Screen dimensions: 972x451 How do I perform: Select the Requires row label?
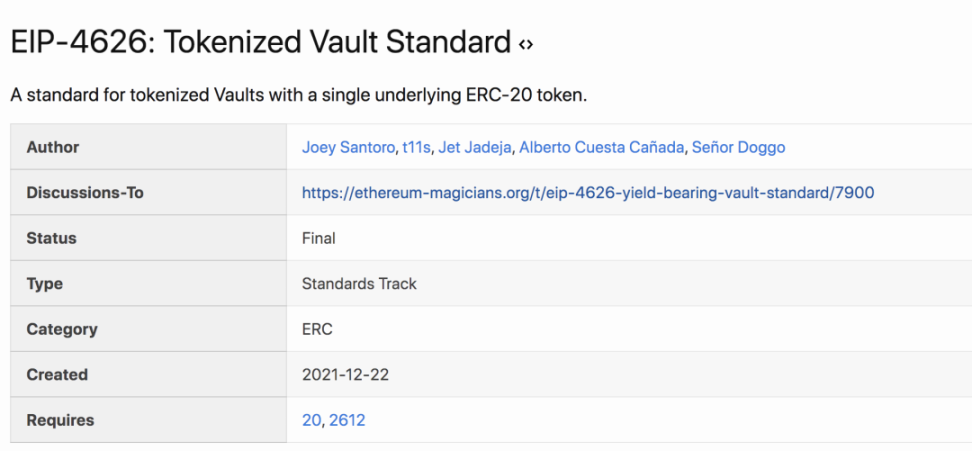60,420
